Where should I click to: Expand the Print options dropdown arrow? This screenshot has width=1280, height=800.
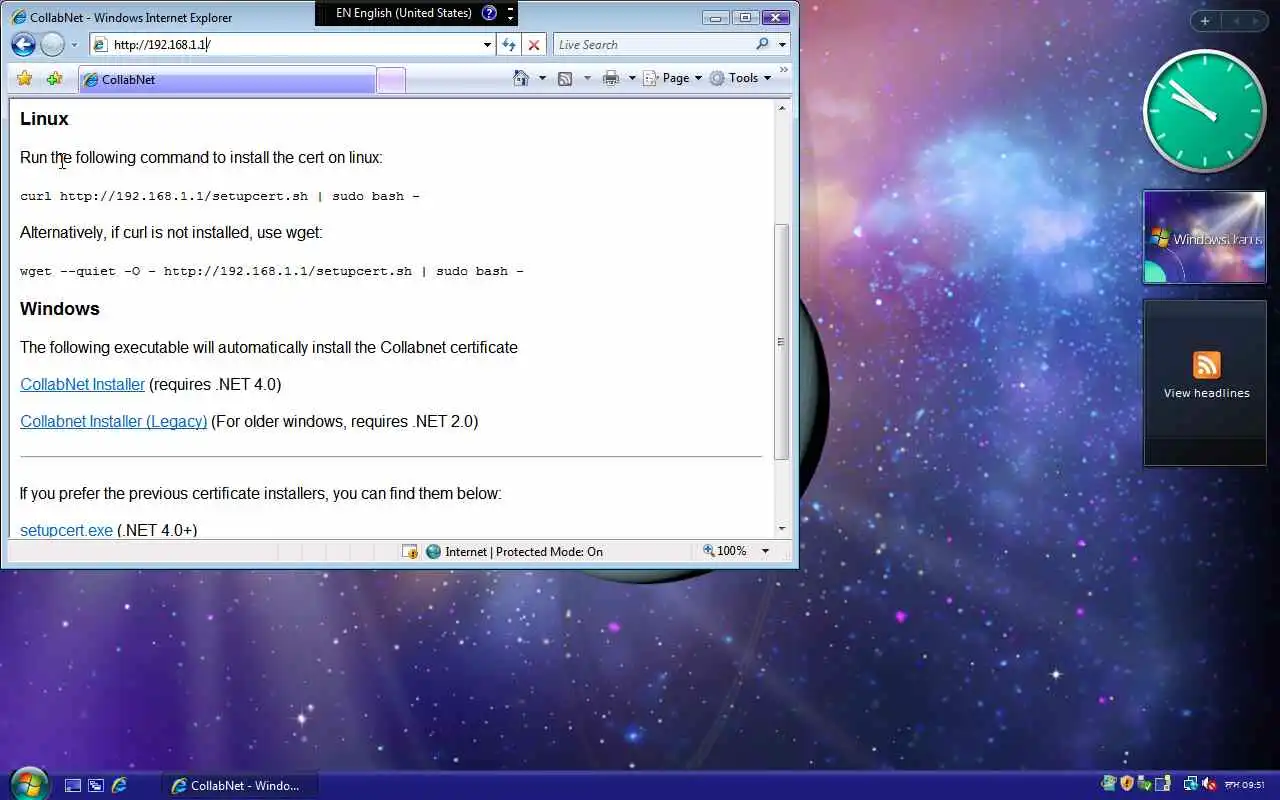(632, 78)
